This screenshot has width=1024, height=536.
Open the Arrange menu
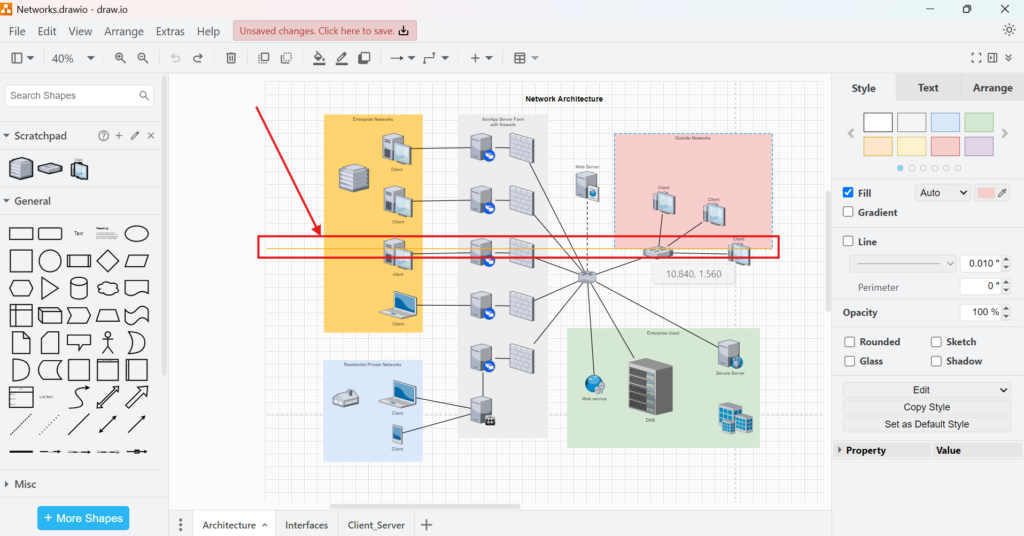point(124,31)
